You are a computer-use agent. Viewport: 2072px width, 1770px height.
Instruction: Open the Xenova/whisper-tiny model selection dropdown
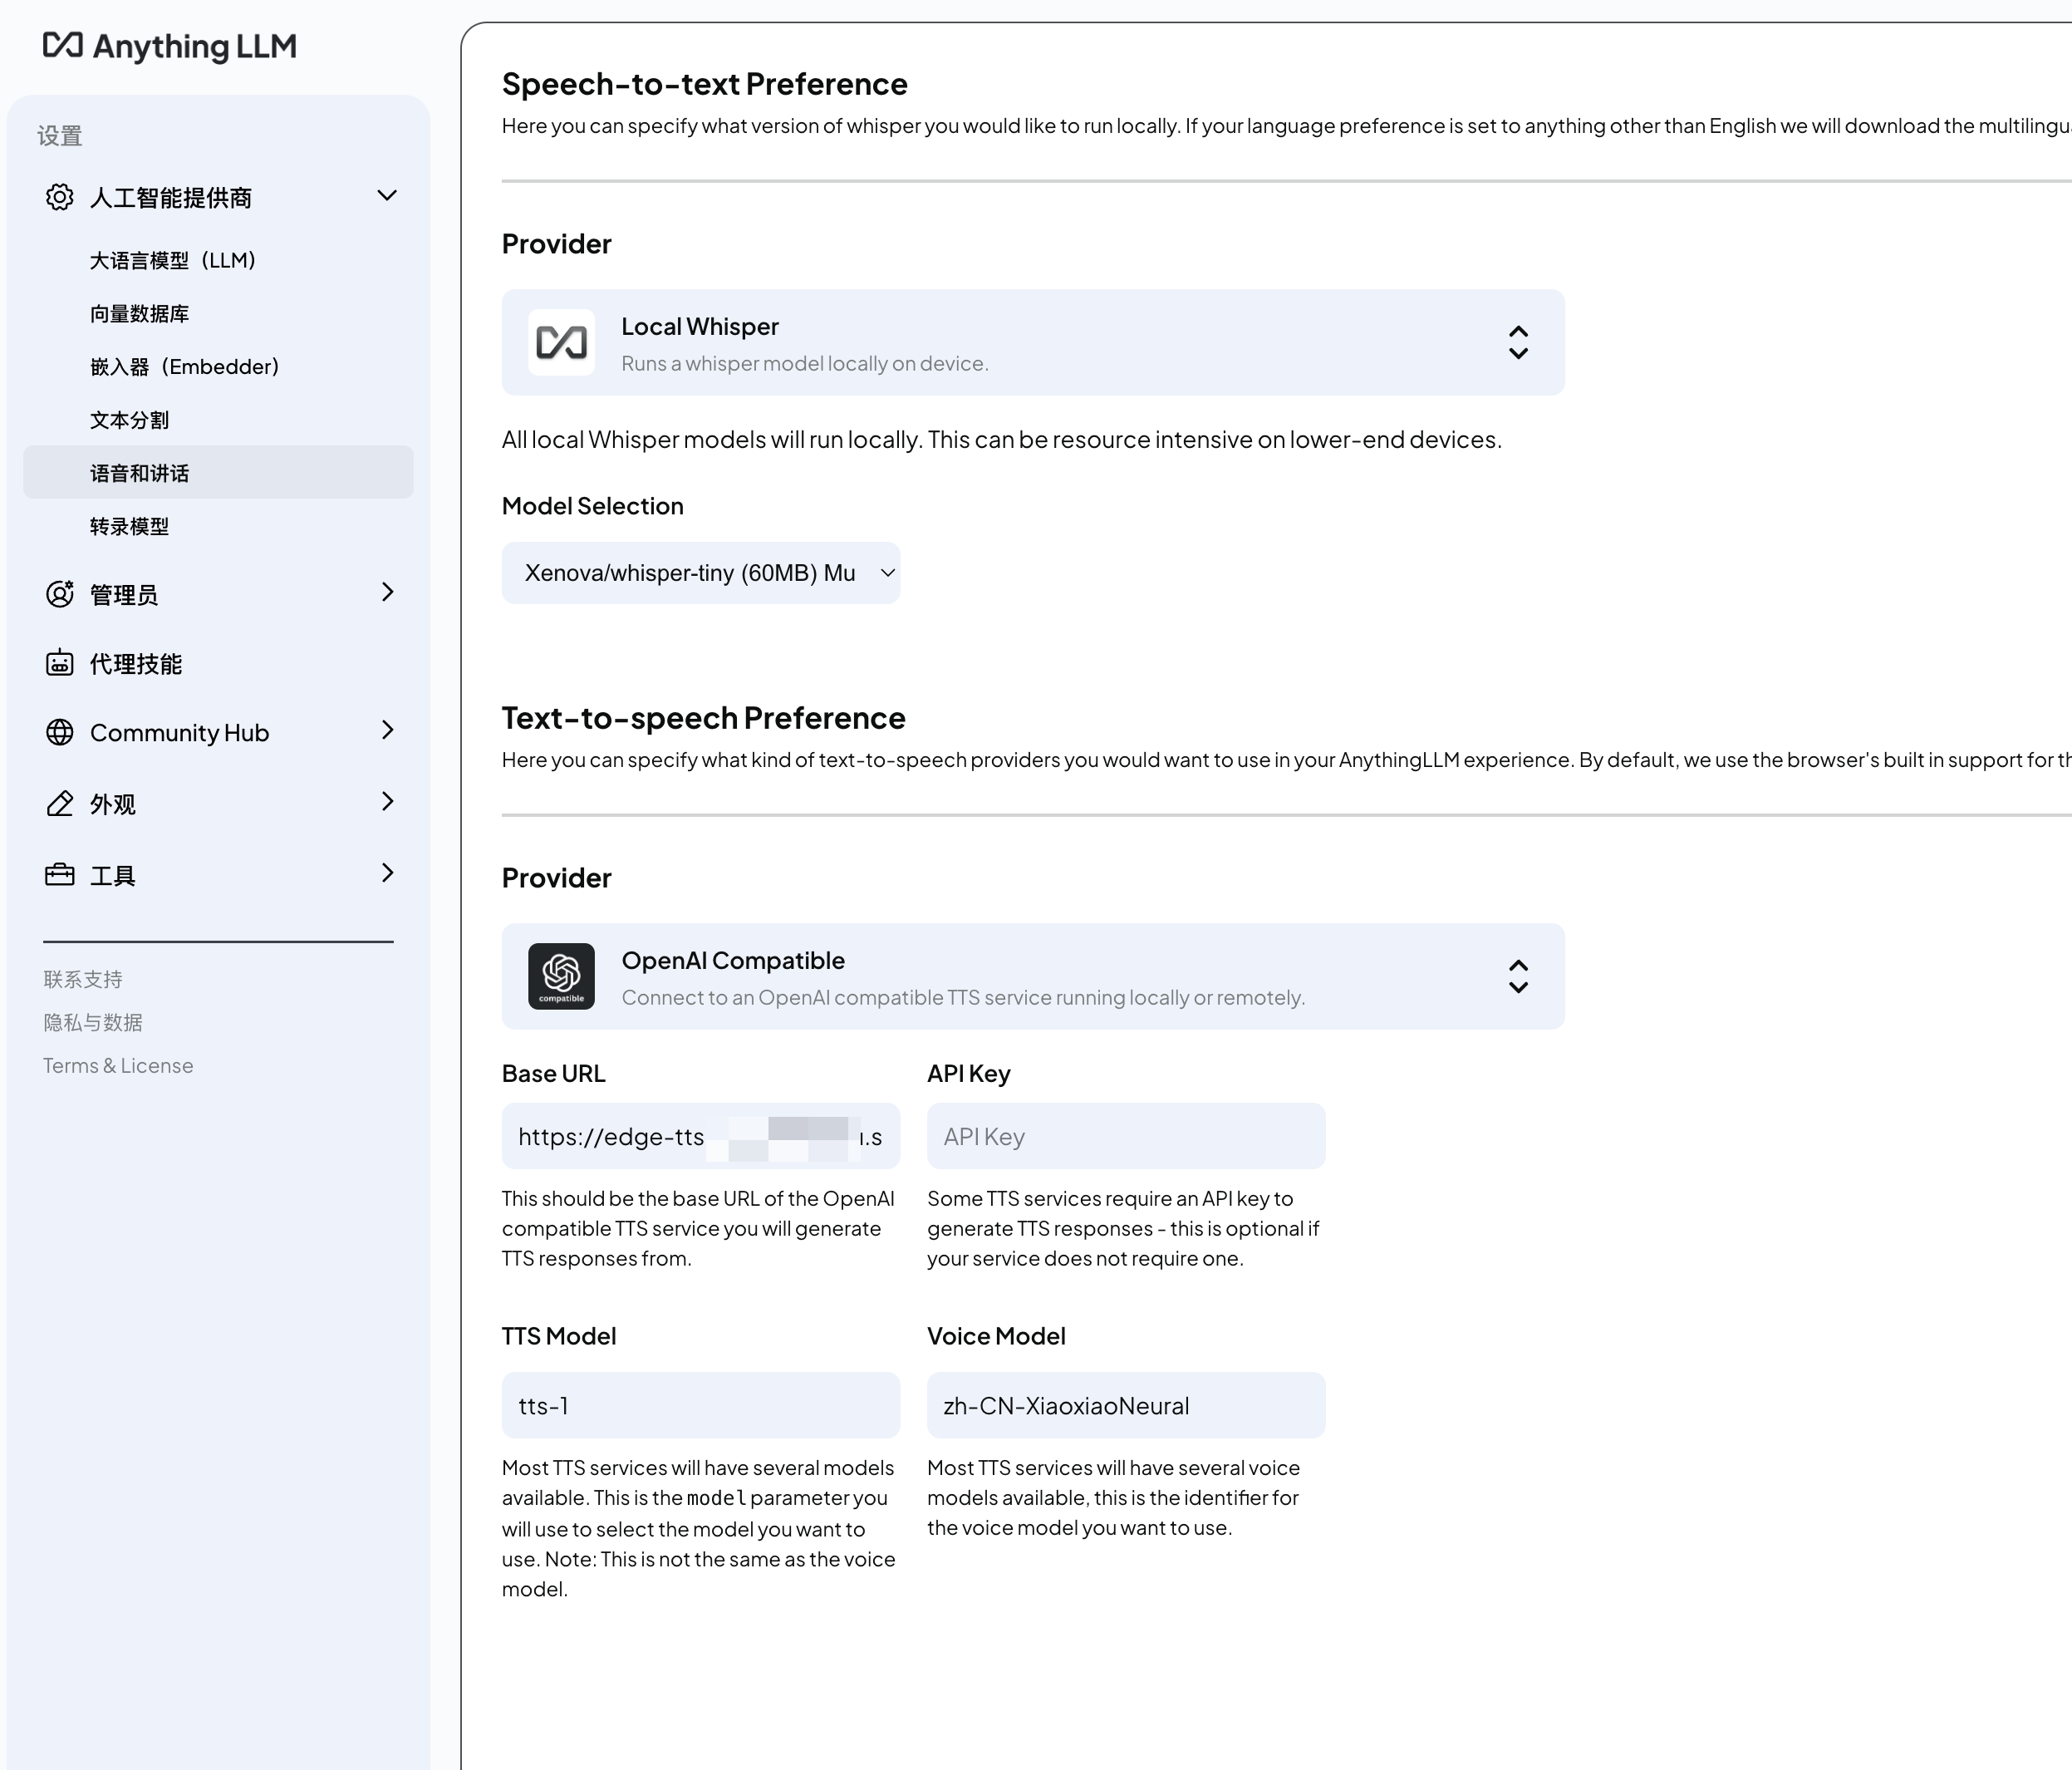tap(701, 573)
